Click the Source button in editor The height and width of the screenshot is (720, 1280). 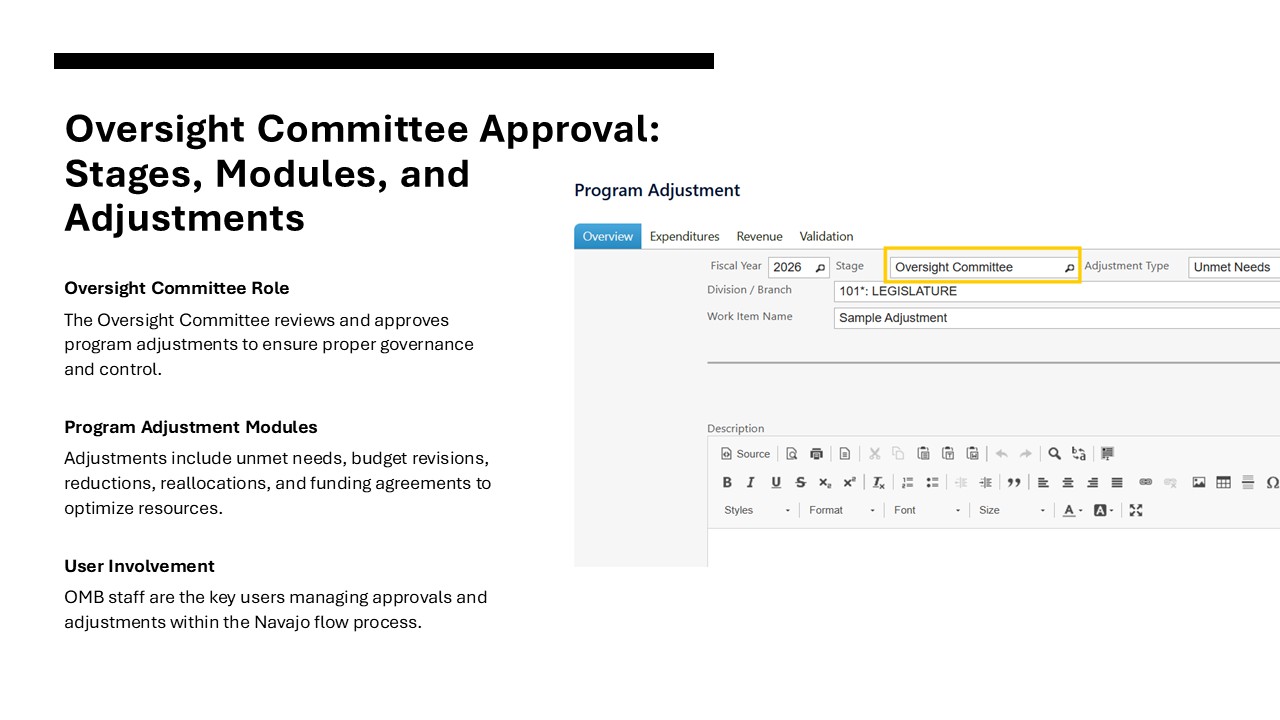tap(746, 454)
